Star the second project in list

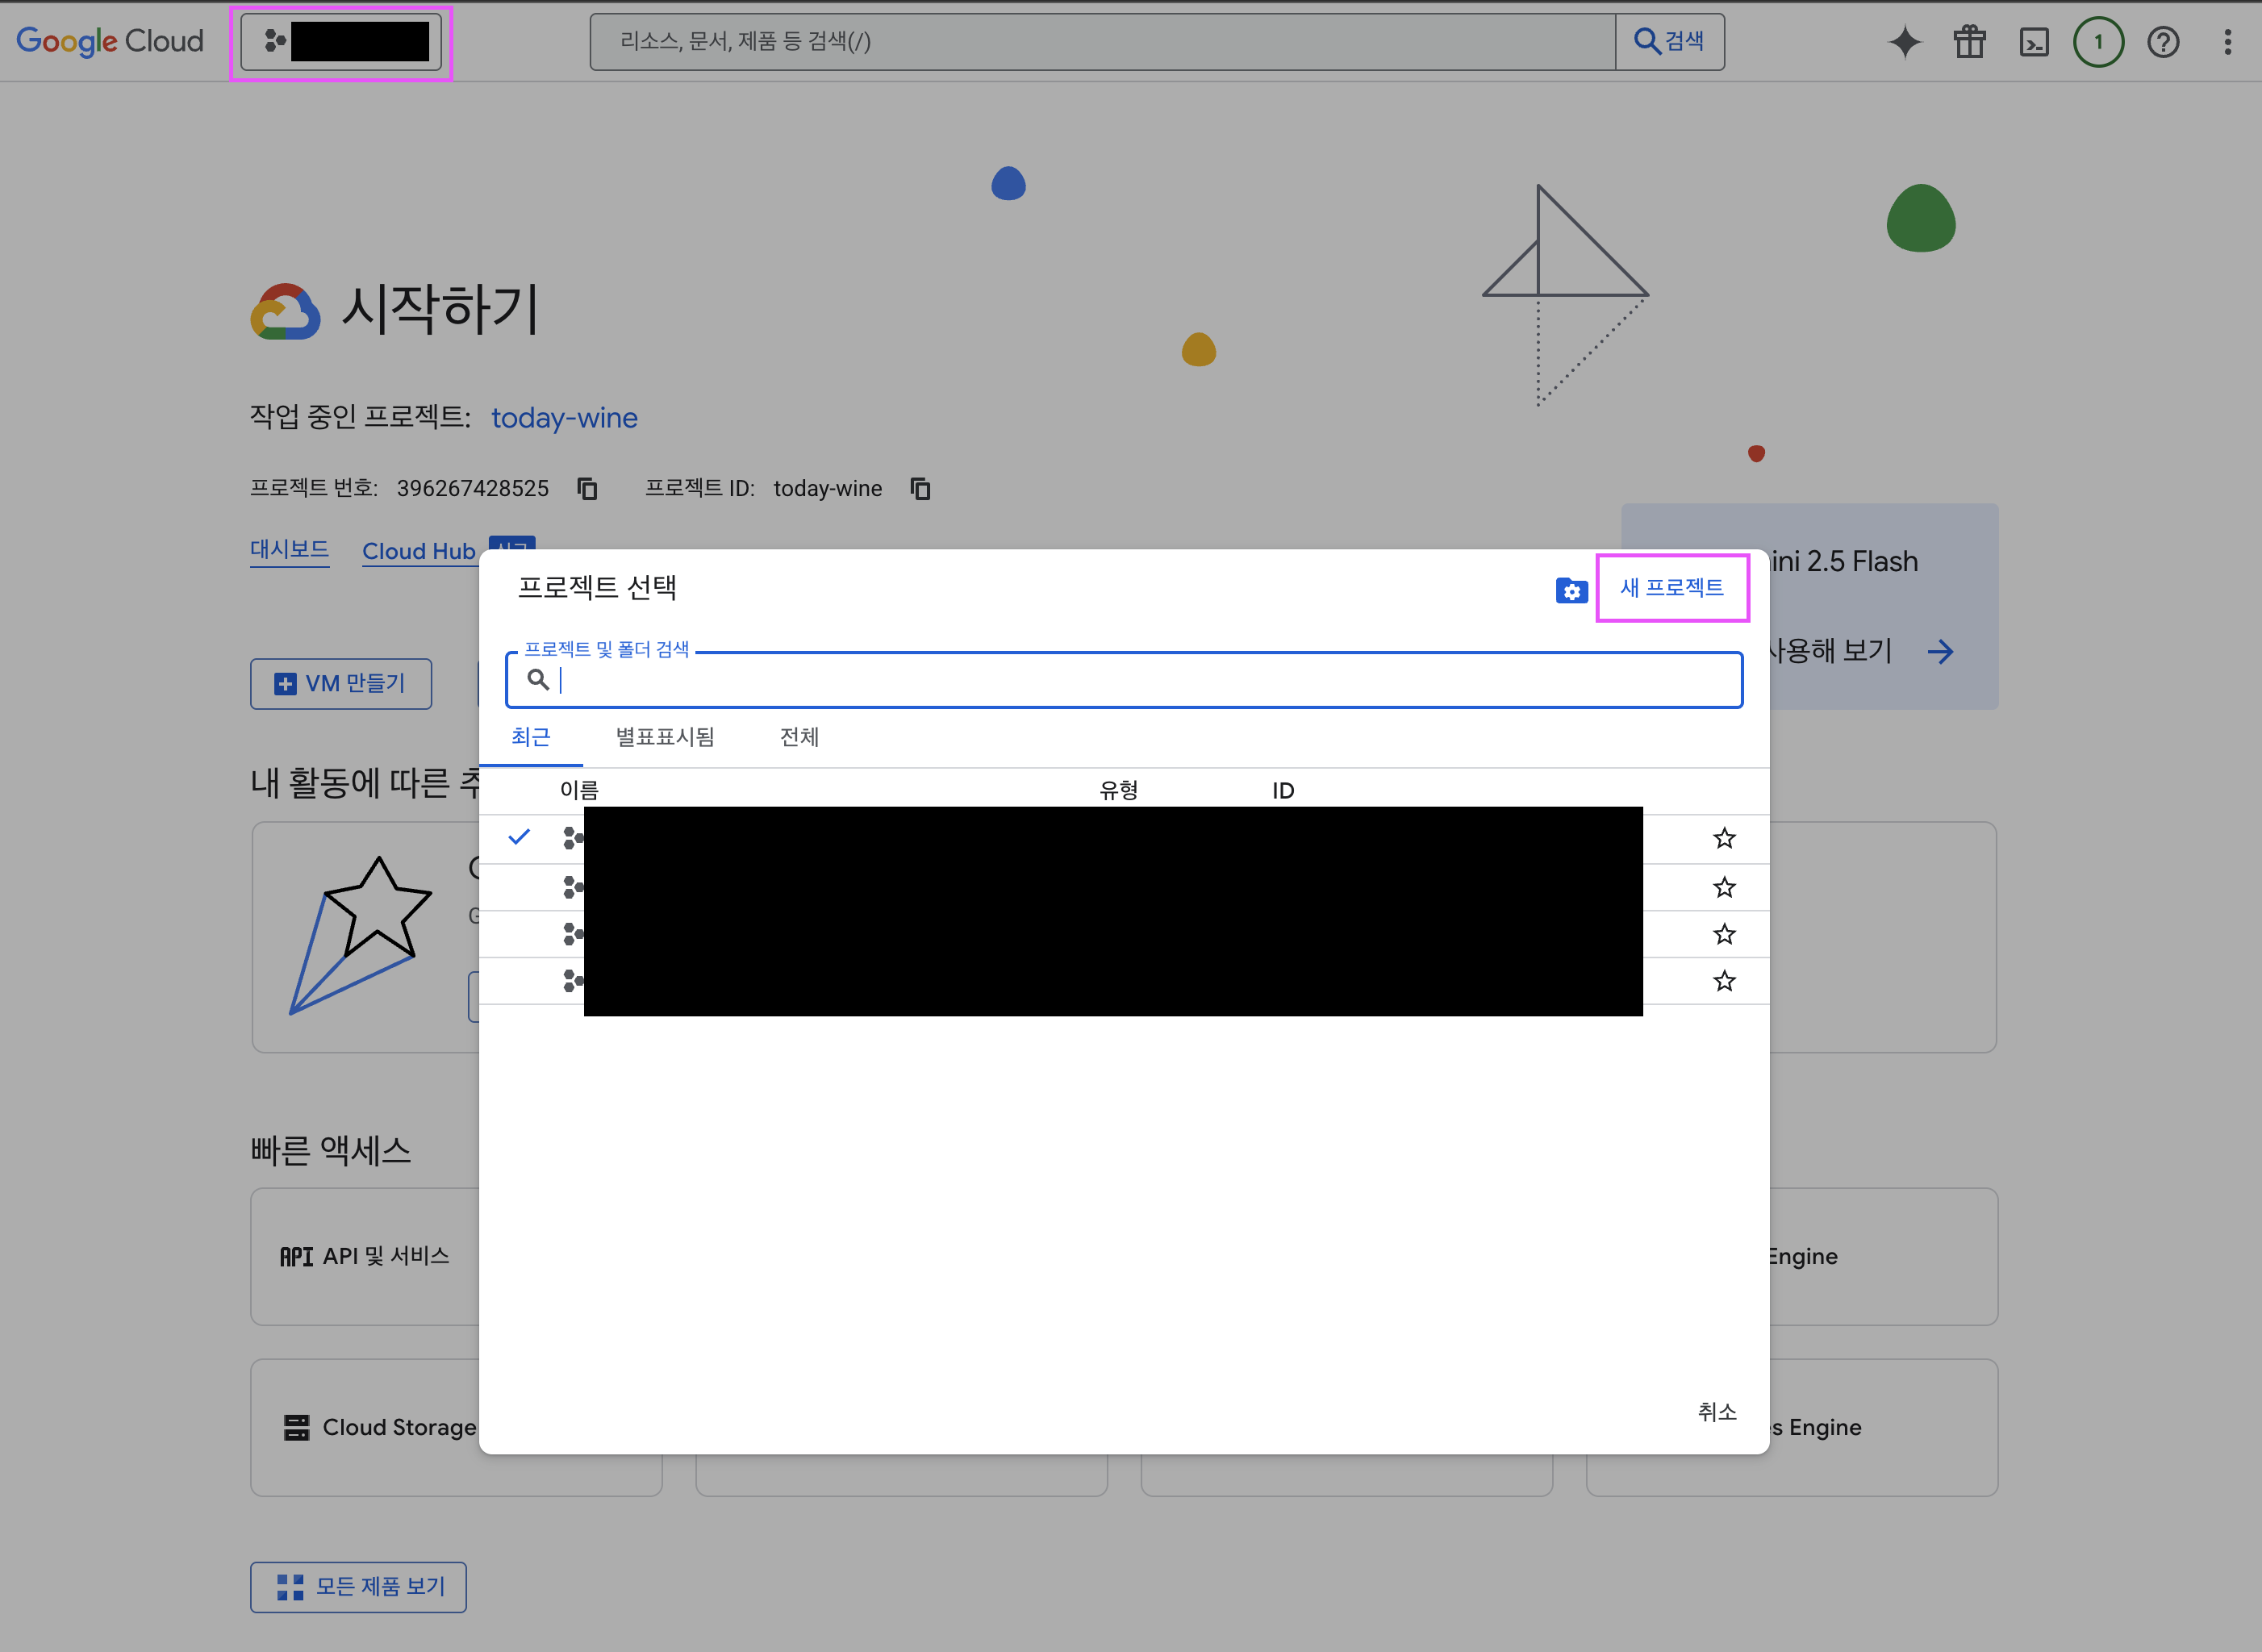click(1724, 887)
